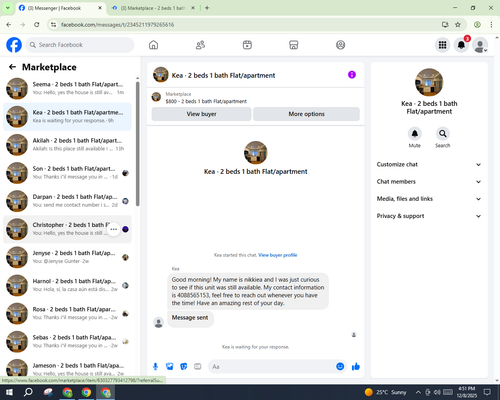The image size is (500, 400).
Task: Open the Friends icon in top navigation
Action: (x=200, y=45)
